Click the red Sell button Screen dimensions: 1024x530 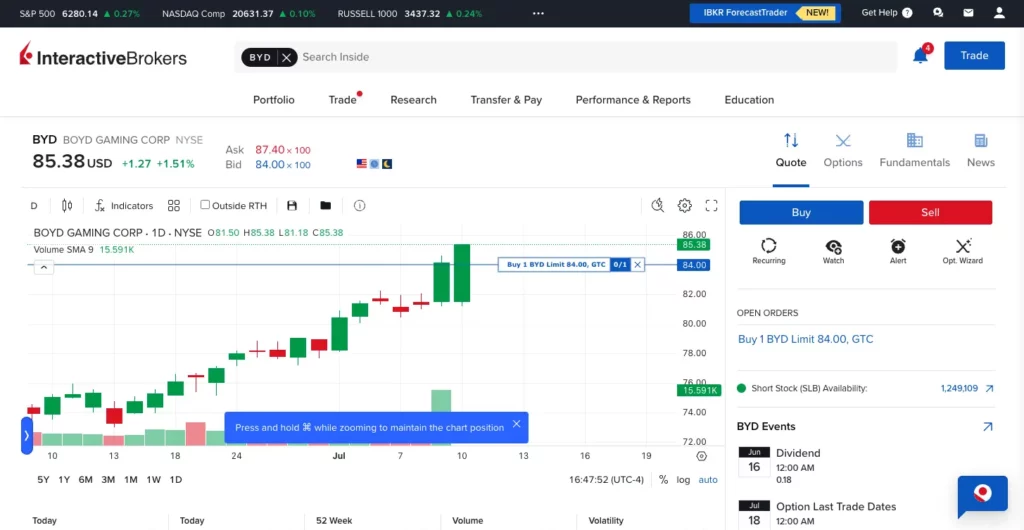pos(930,212)
